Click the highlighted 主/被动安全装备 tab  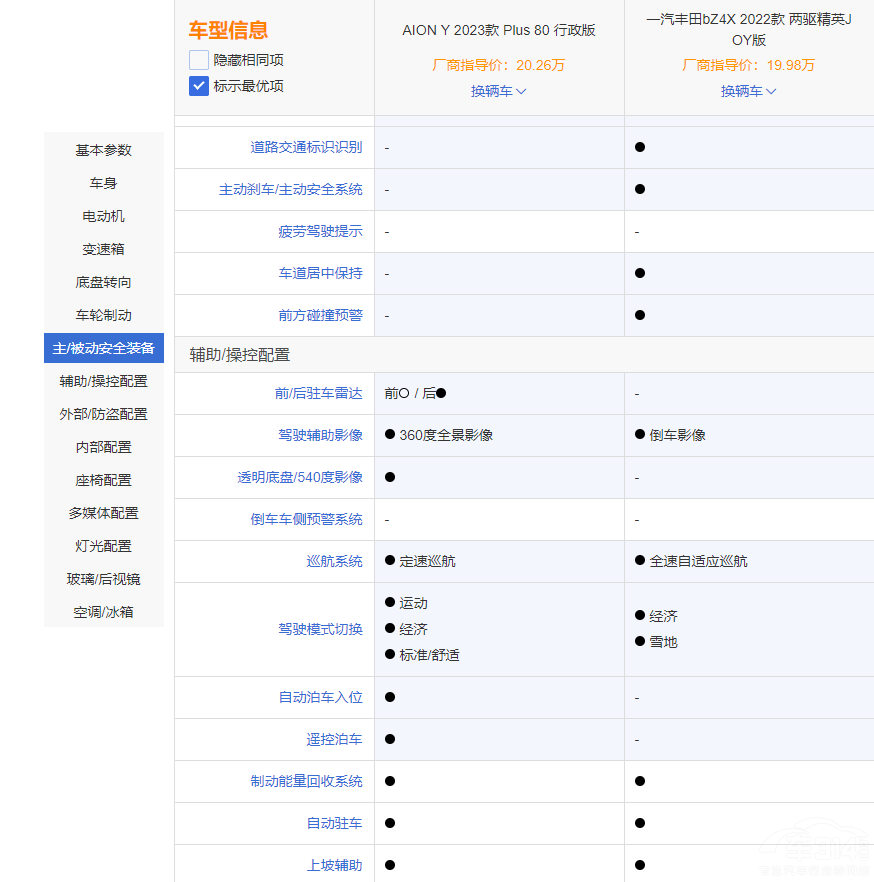[x=103, y=348]
